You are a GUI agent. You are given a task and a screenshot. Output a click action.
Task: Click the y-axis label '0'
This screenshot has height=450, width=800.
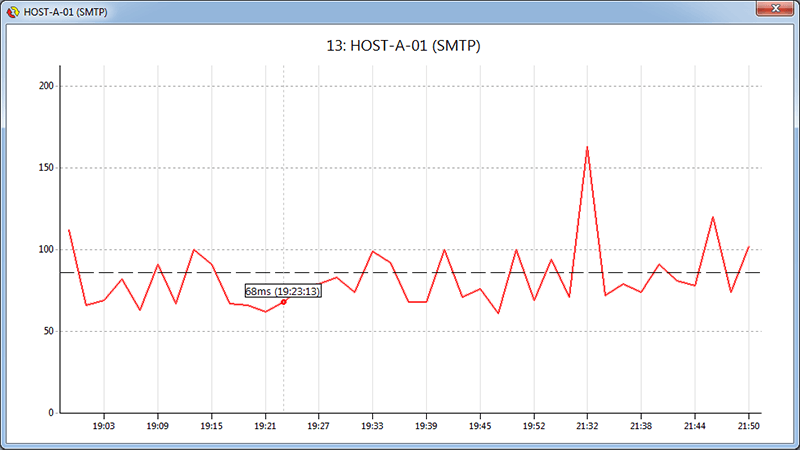tap(51, 413)
